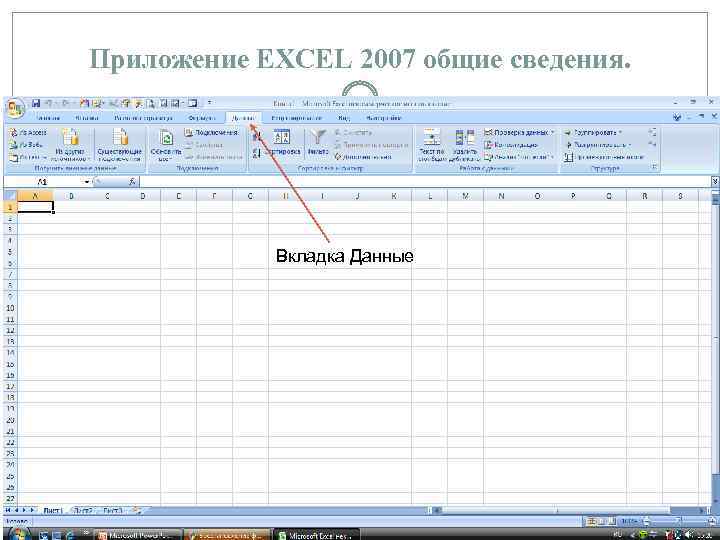Open the Вид ribbon tab
Screen dimensions: 720x540
(x=344, y=118)
